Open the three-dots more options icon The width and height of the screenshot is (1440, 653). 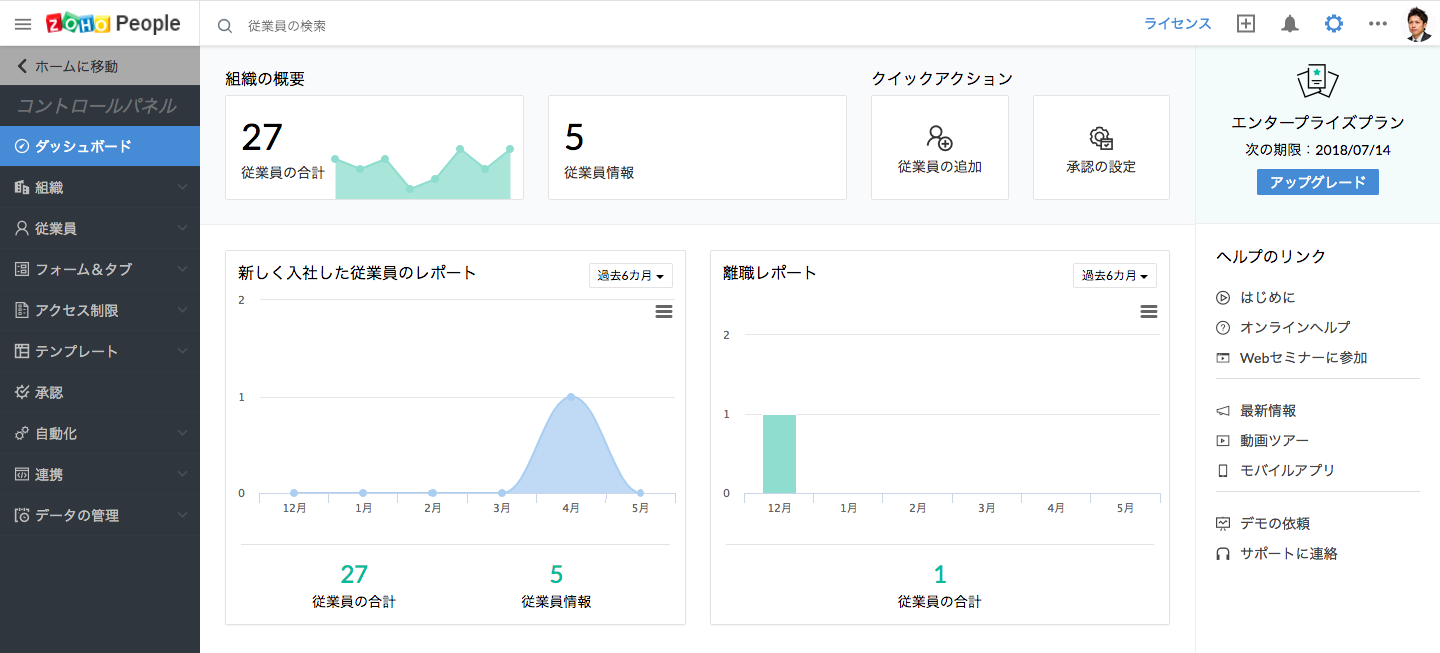1378,24
